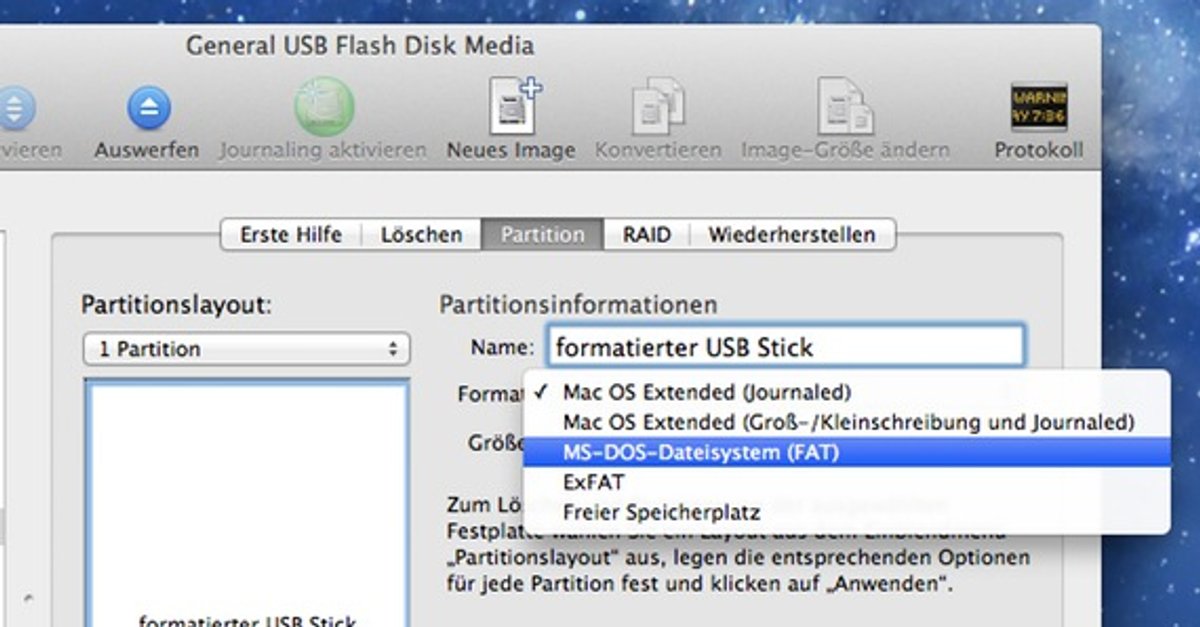
Task: Open the RAID tab
Action: tap(646, 235)
